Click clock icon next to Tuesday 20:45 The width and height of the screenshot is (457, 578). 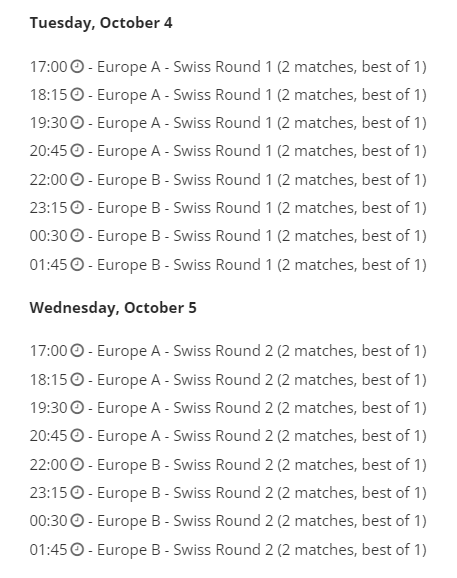pos(77,151)
